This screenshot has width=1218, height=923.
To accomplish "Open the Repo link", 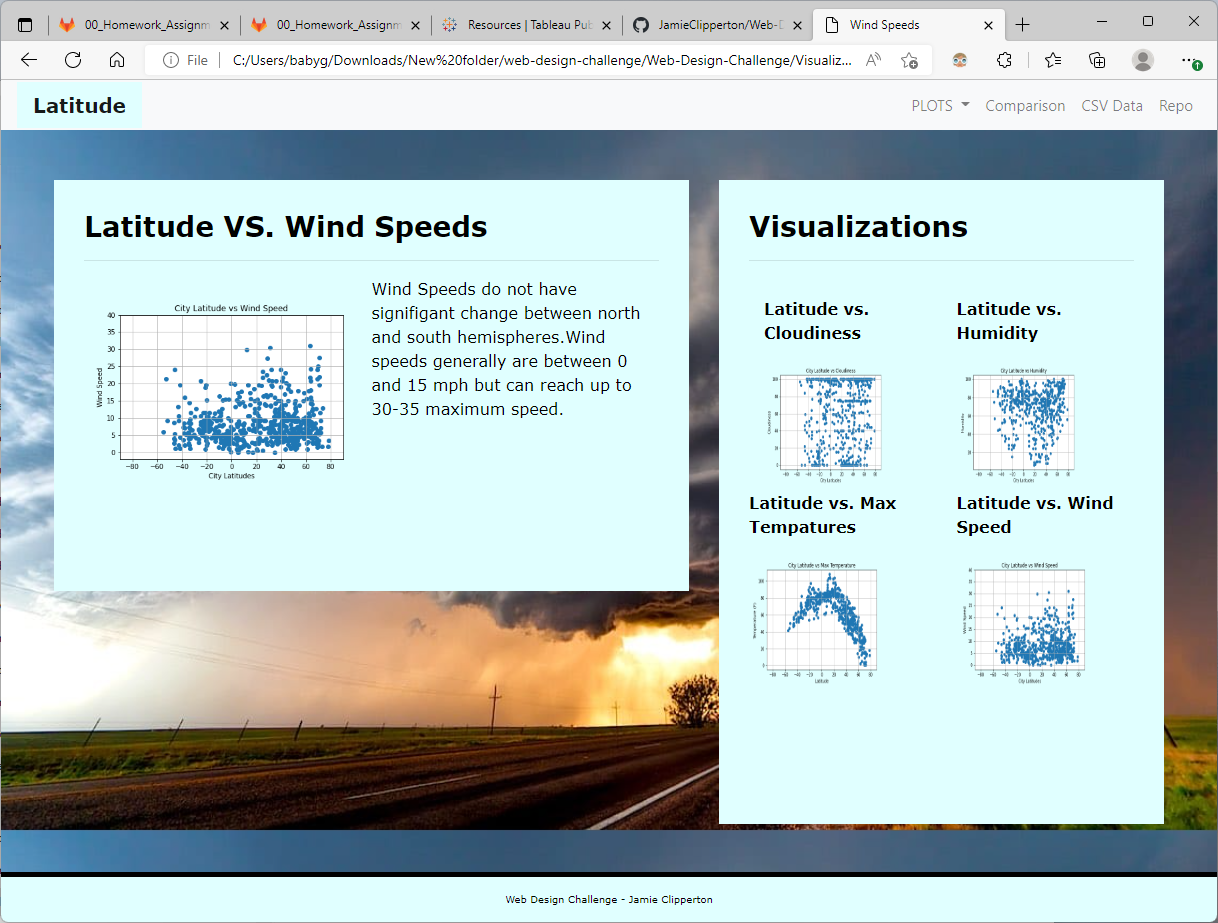I will 1176,105.
